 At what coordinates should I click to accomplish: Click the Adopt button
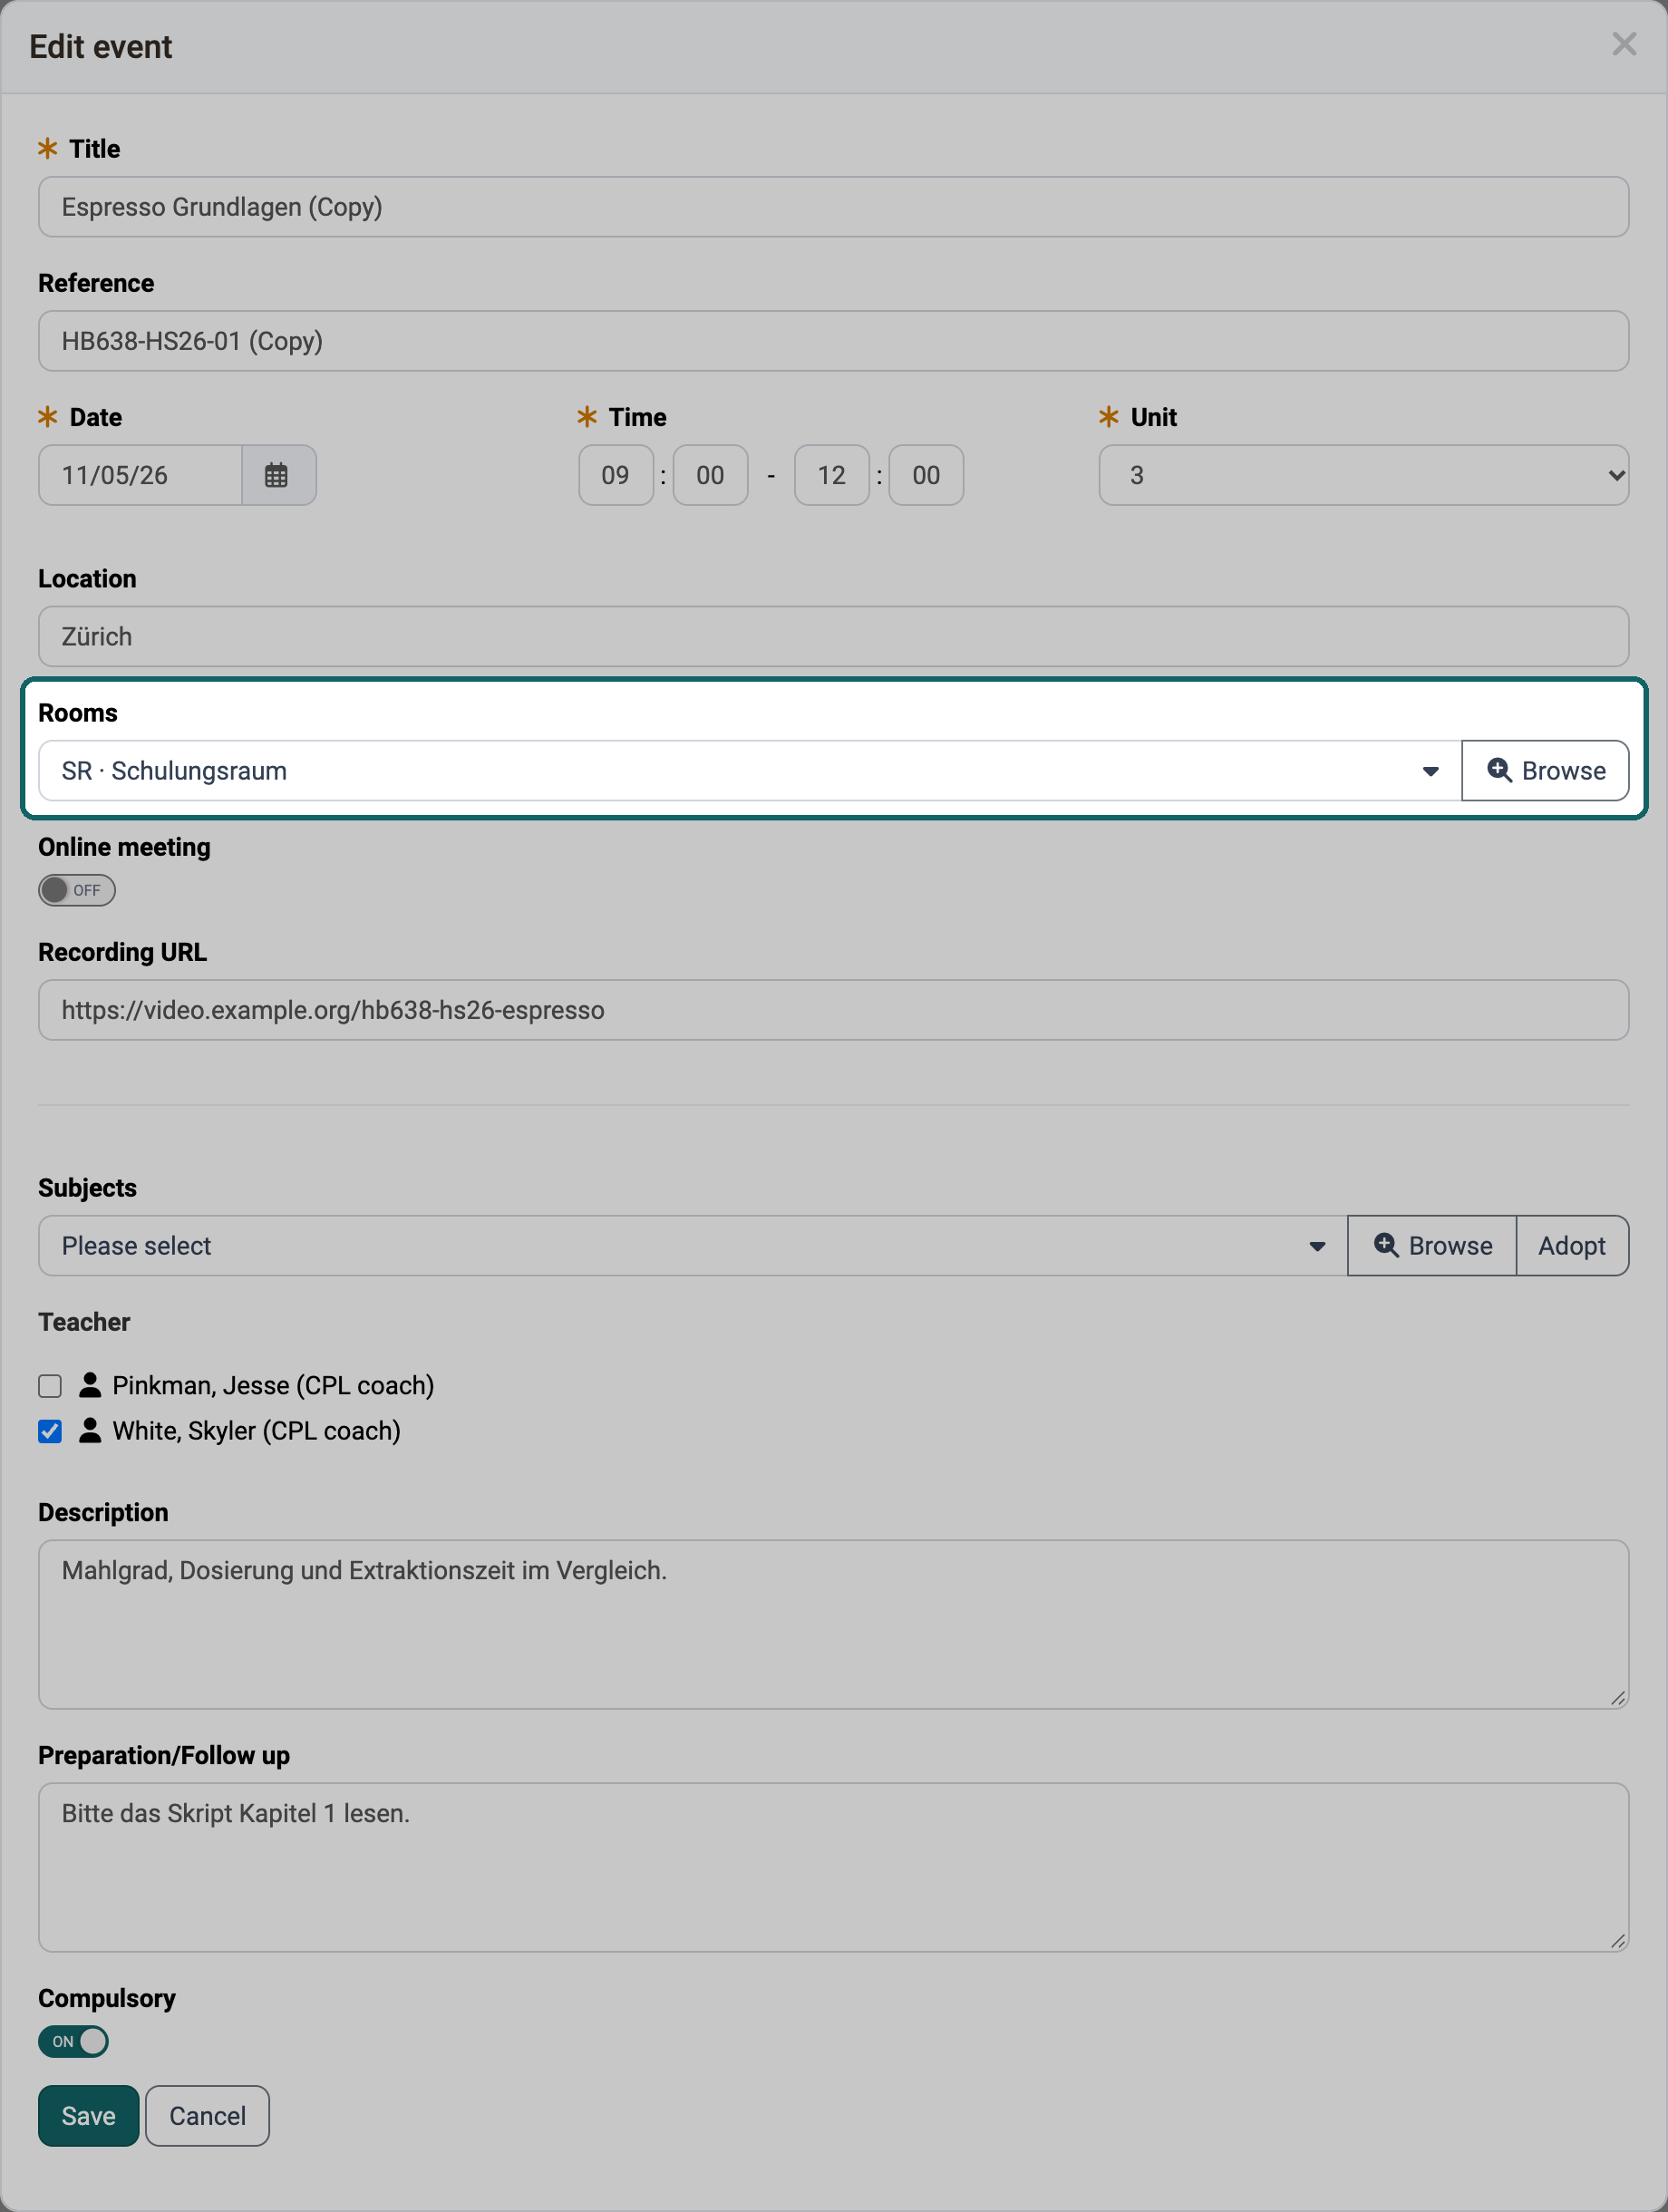click(x=1572, y=1246)
